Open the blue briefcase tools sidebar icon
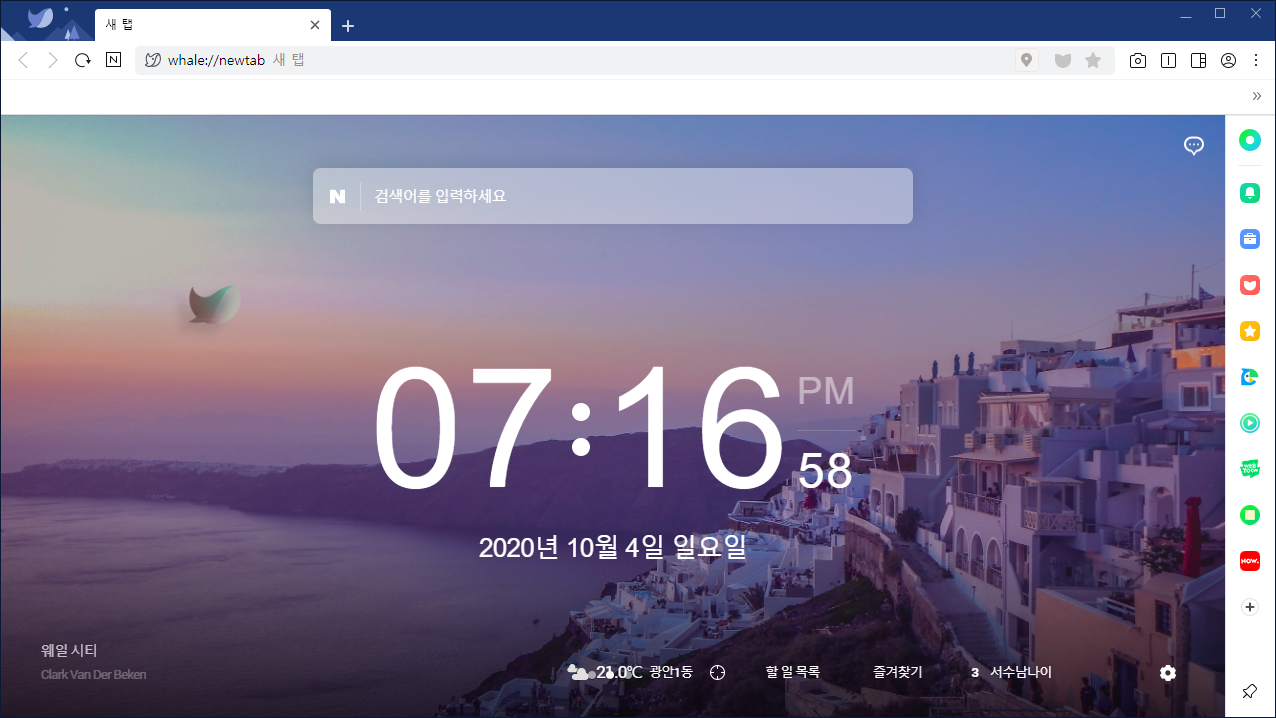The height and width of the screenshot is (718, 1276). point(1250,239)
